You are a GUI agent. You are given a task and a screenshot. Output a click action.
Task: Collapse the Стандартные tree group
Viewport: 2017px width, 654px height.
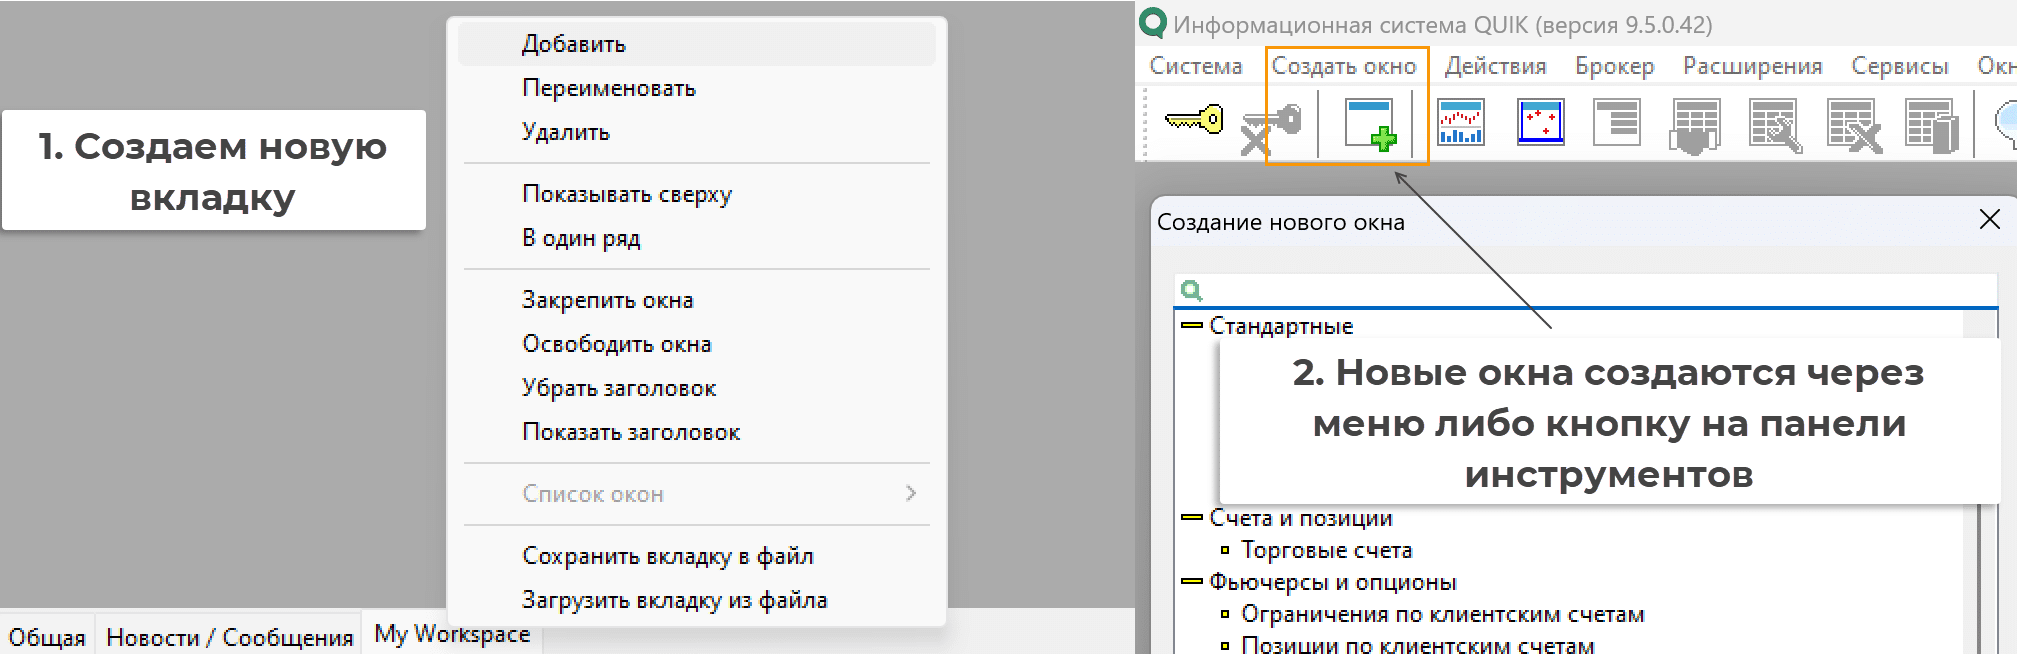[1191, 326]
